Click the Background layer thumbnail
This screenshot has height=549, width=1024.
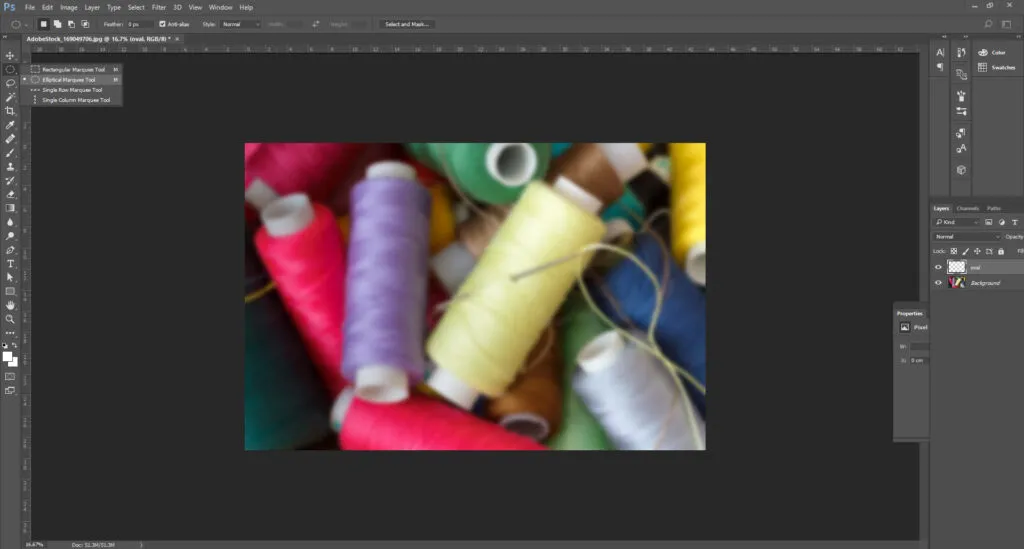pos(956,283)
